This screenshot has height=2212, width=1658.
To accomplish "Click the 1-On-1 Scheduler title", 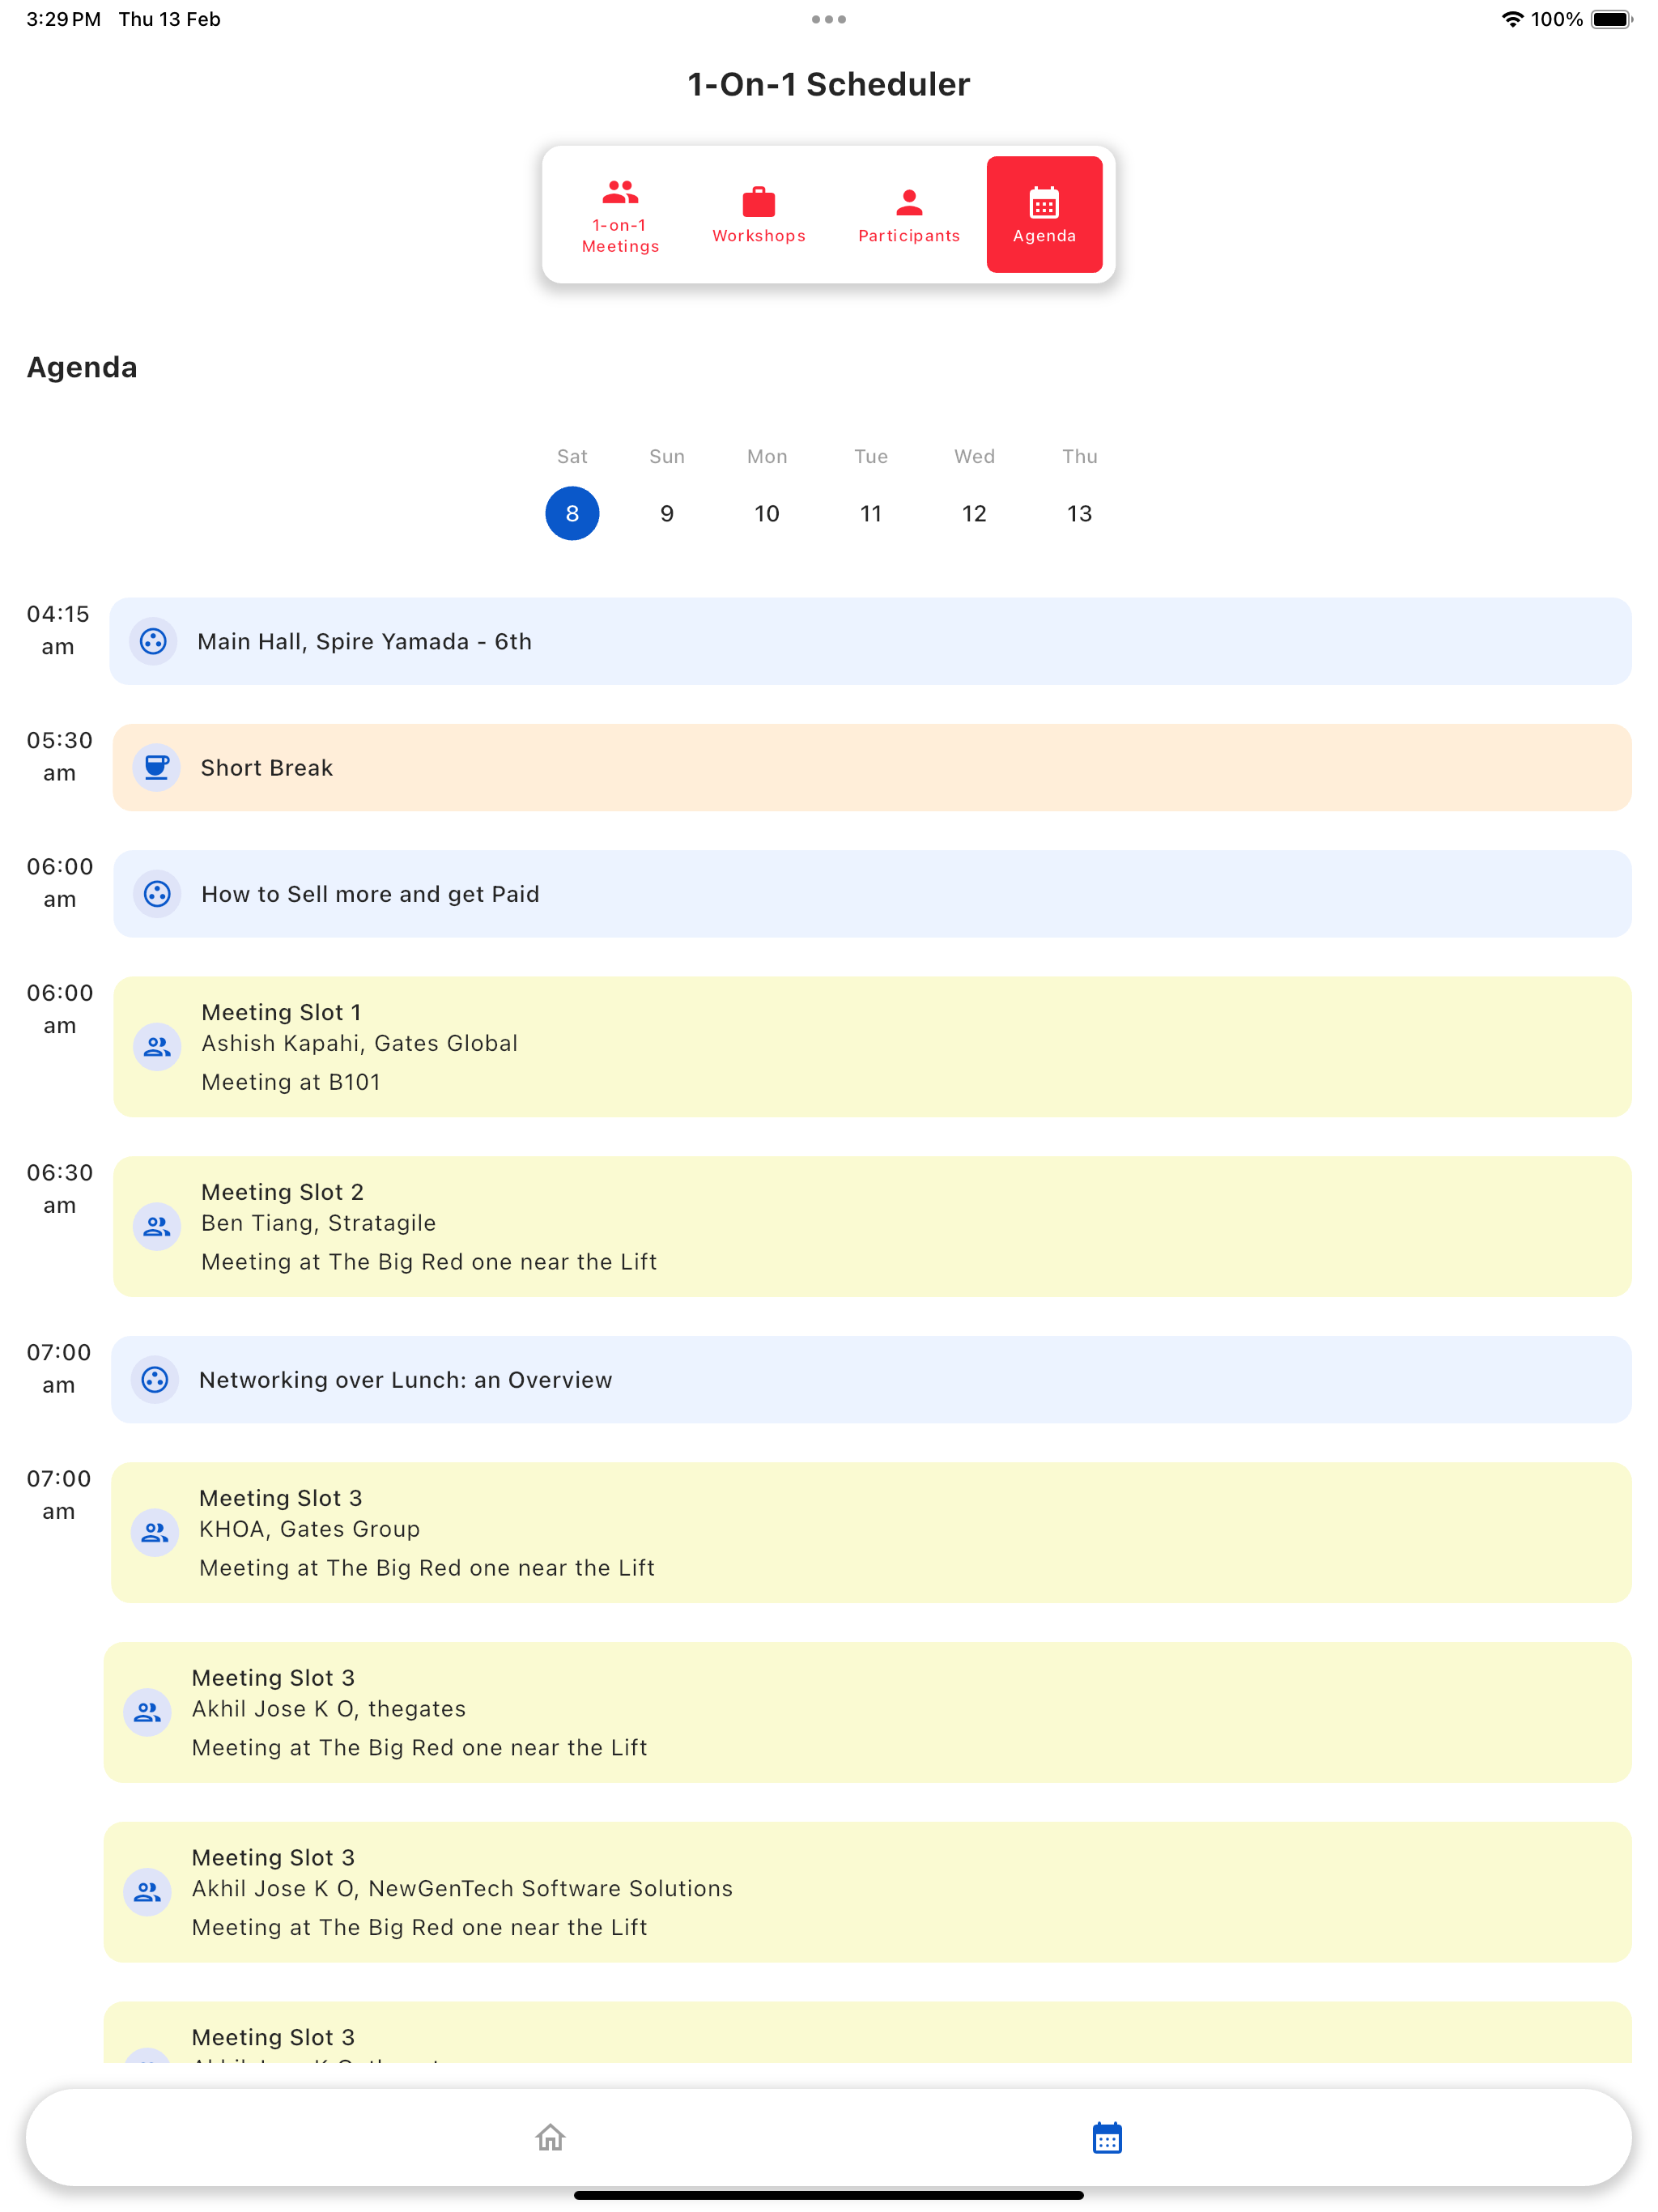I will point(829,84).
